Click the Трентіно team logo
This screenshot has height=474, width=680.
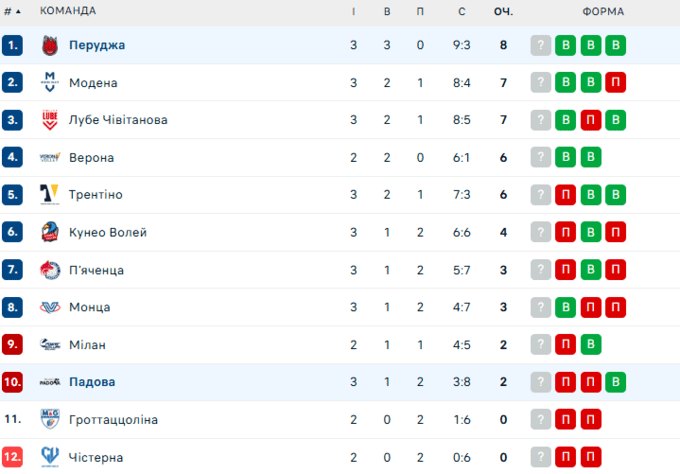coord(50,195)
